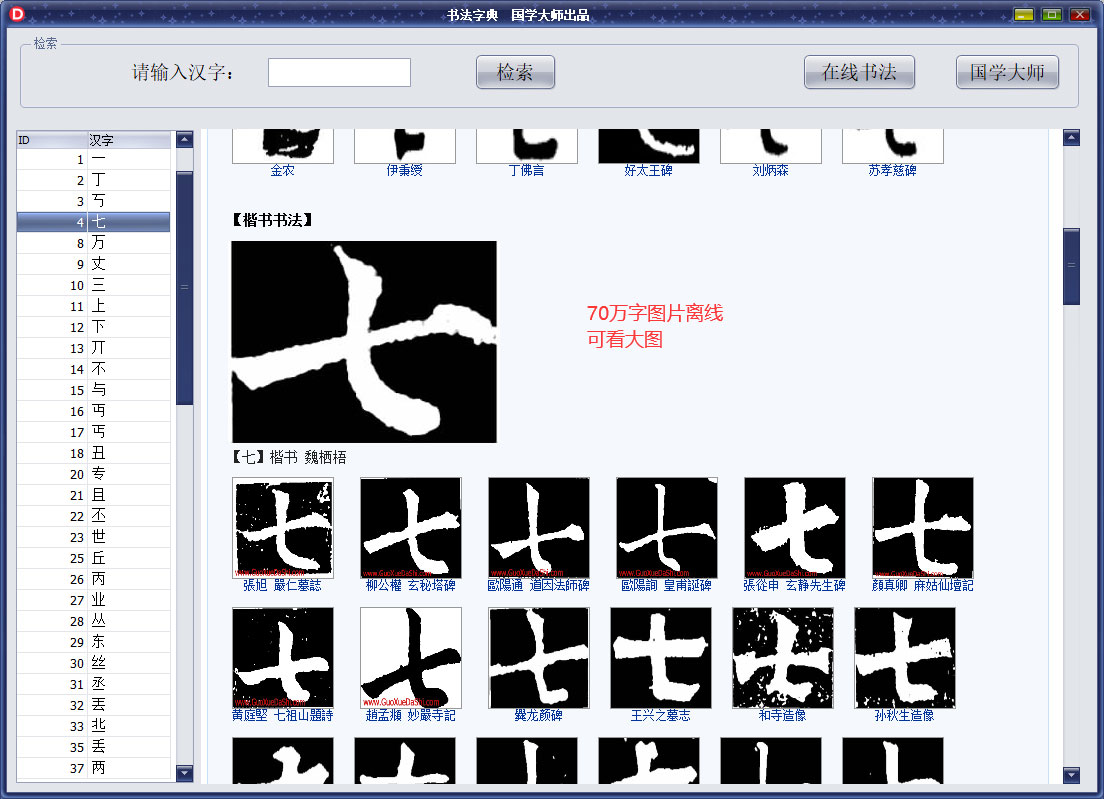Viewport: 1104px width, 799px height.
Task: Select row 25 character 丘
Action: click(94, 558)
